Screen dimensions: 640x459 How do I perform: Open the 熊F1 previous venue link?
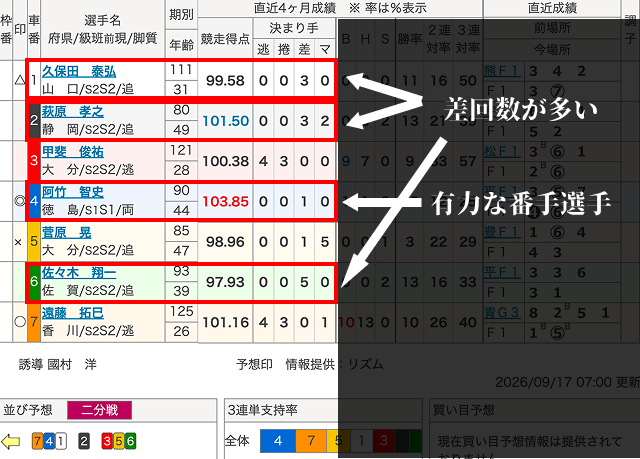(502, 71)
